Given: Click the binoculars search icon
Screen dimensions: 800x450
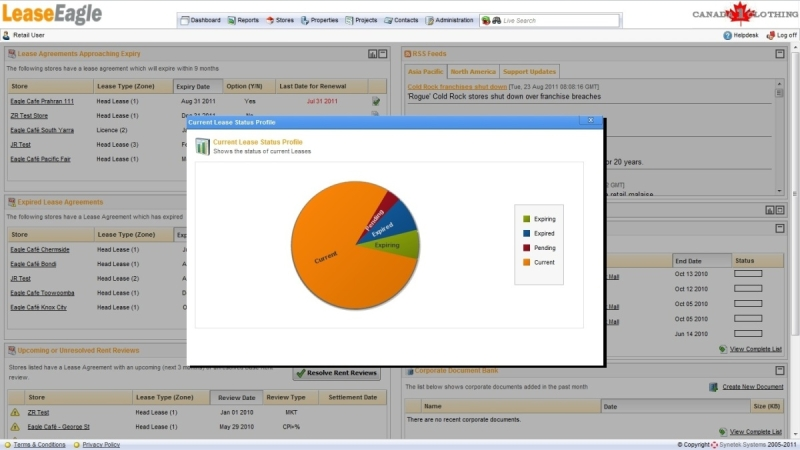Looking at the screenshot, I should [x=496, y=20].
